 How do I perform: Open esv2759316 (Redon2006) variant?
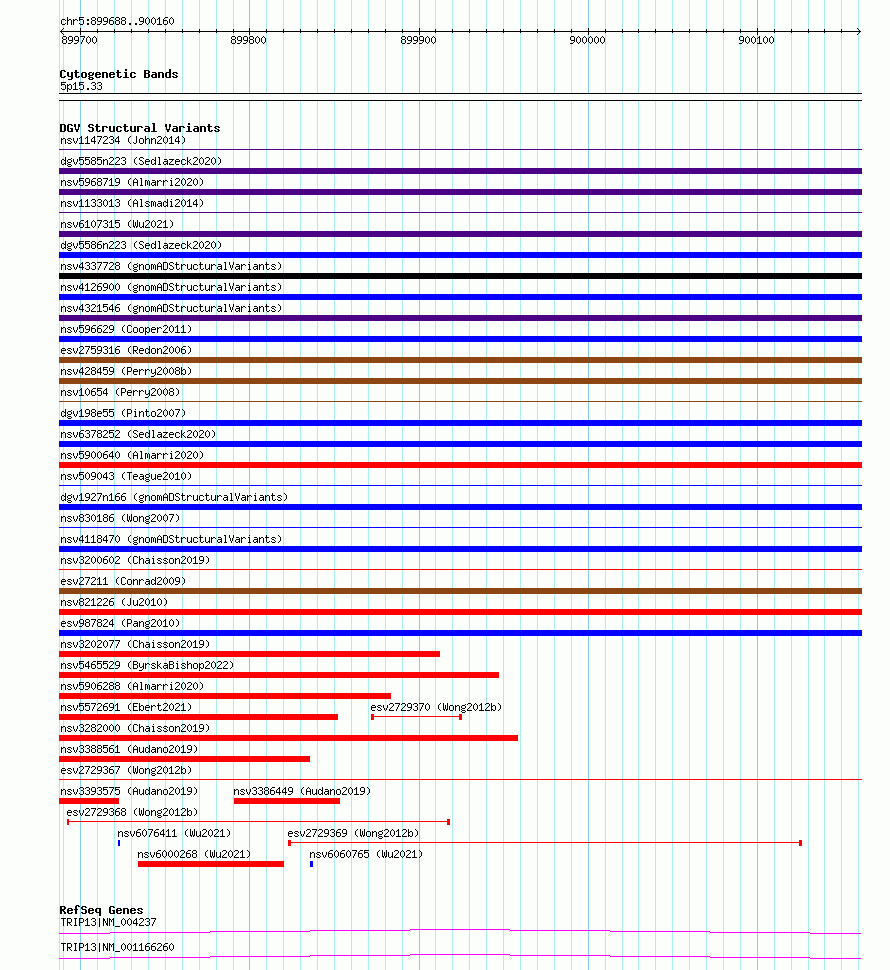point(126,351)
